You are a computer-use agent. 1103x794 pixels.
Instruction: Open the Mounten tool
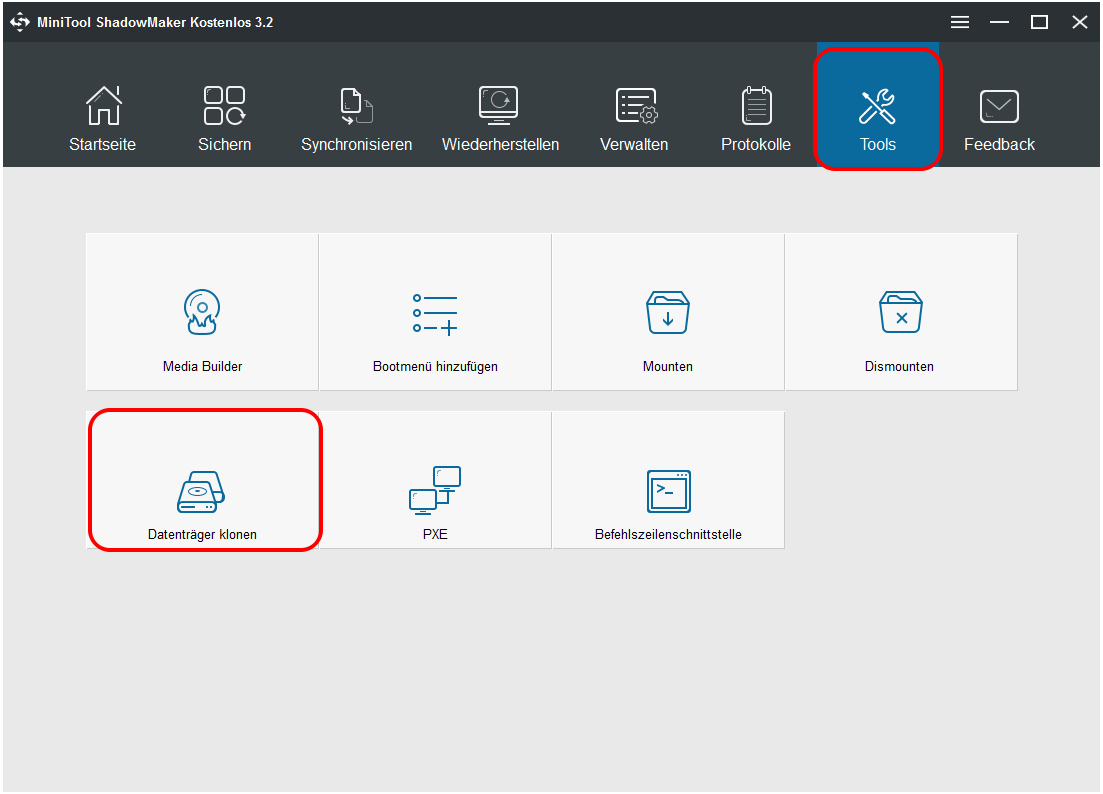667,312
